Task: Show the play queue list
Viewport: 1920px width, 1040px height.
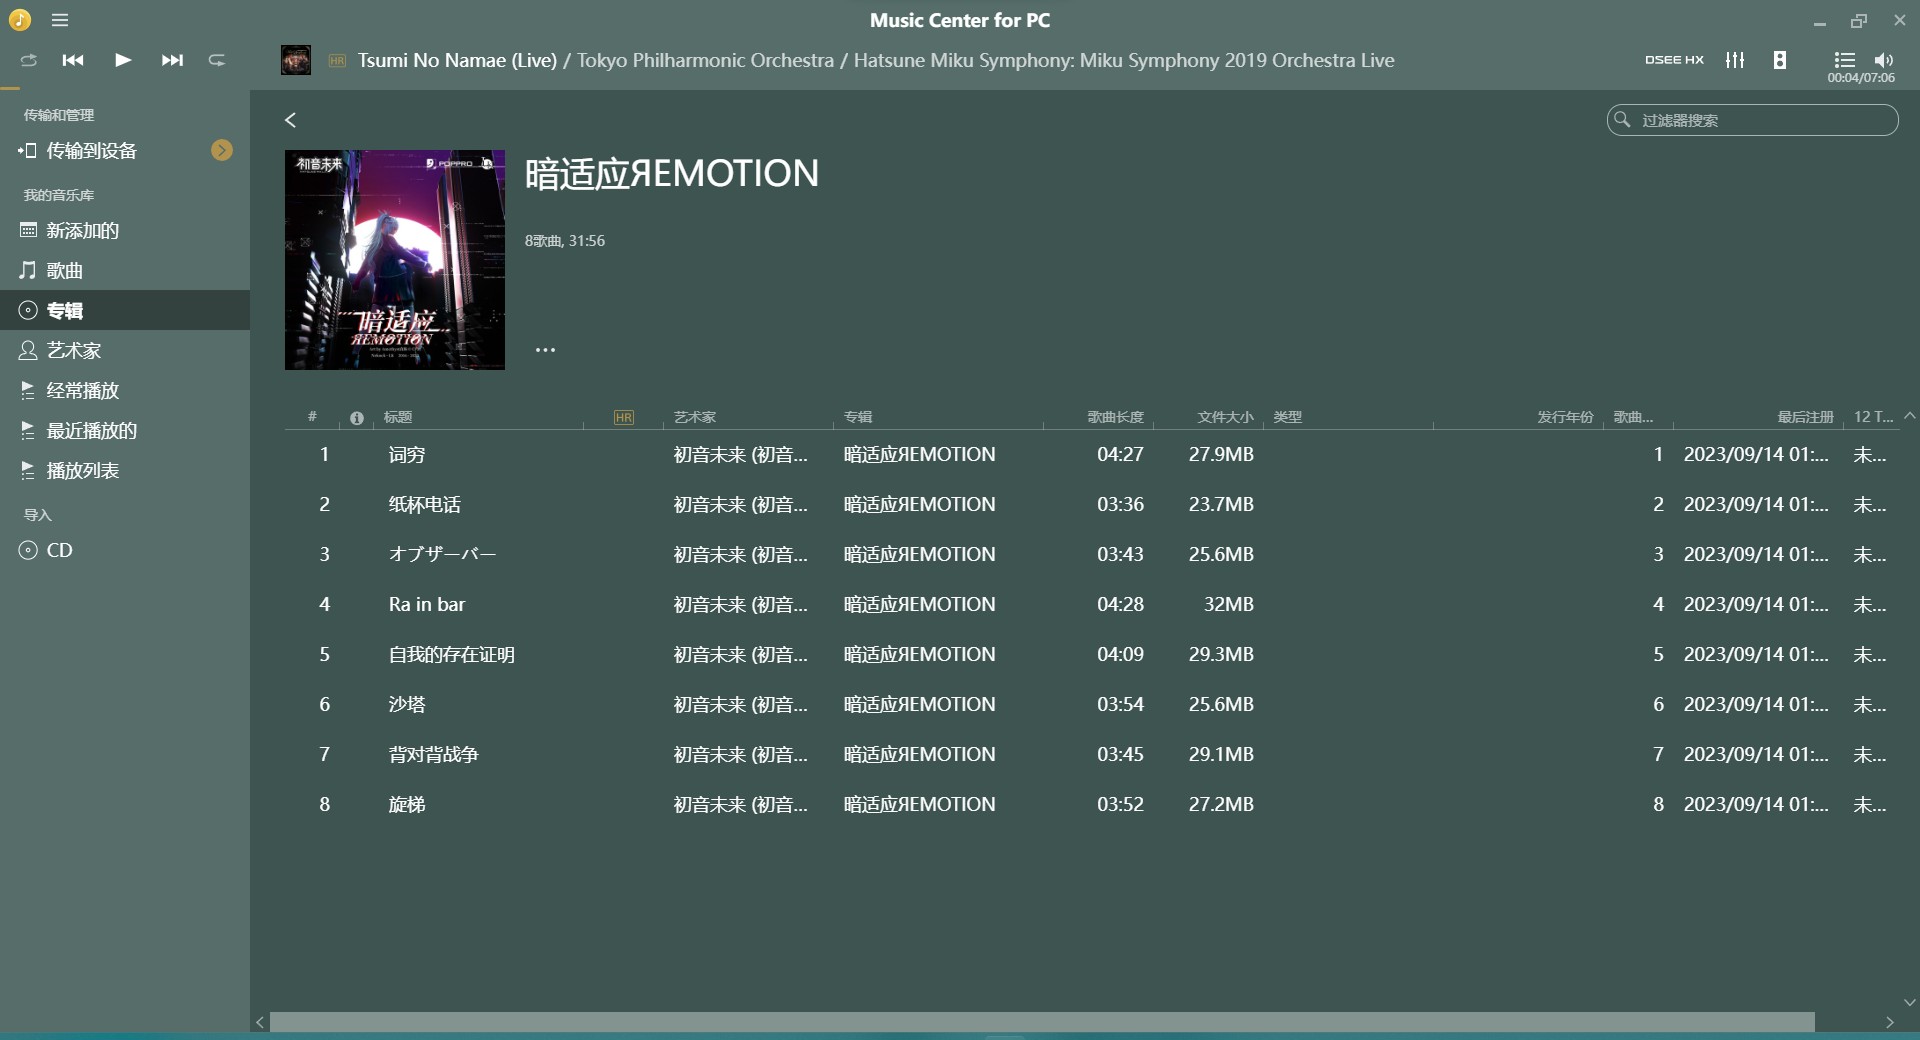Action: click(x=1845, y=60)
